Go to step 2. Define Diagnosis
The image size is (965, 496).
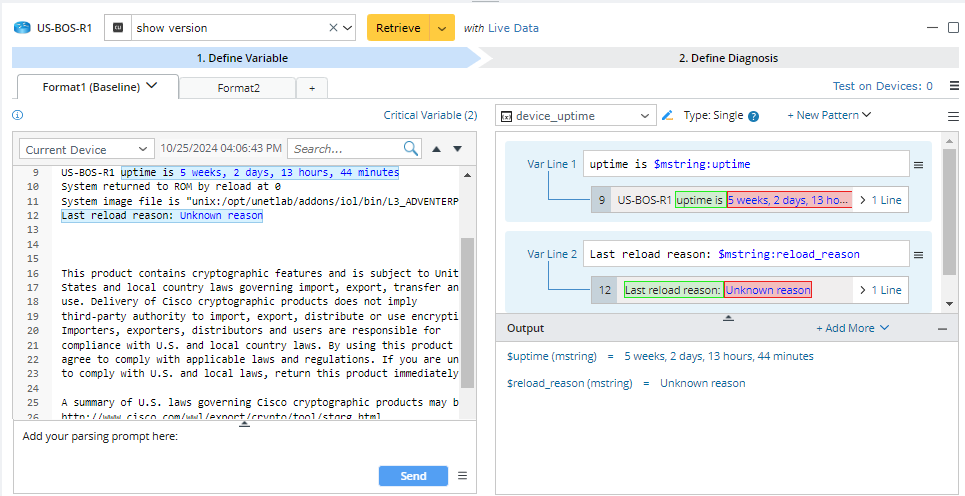pos(728,58)
